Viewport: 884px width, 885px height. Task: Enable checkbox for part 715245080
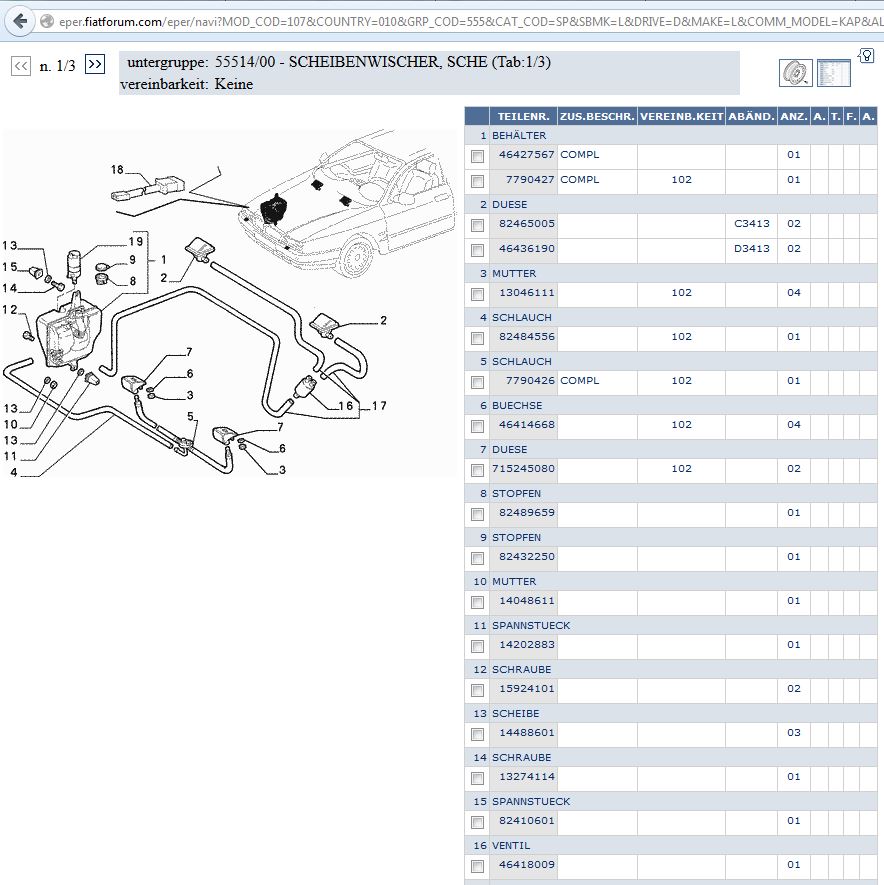point(478,470)
